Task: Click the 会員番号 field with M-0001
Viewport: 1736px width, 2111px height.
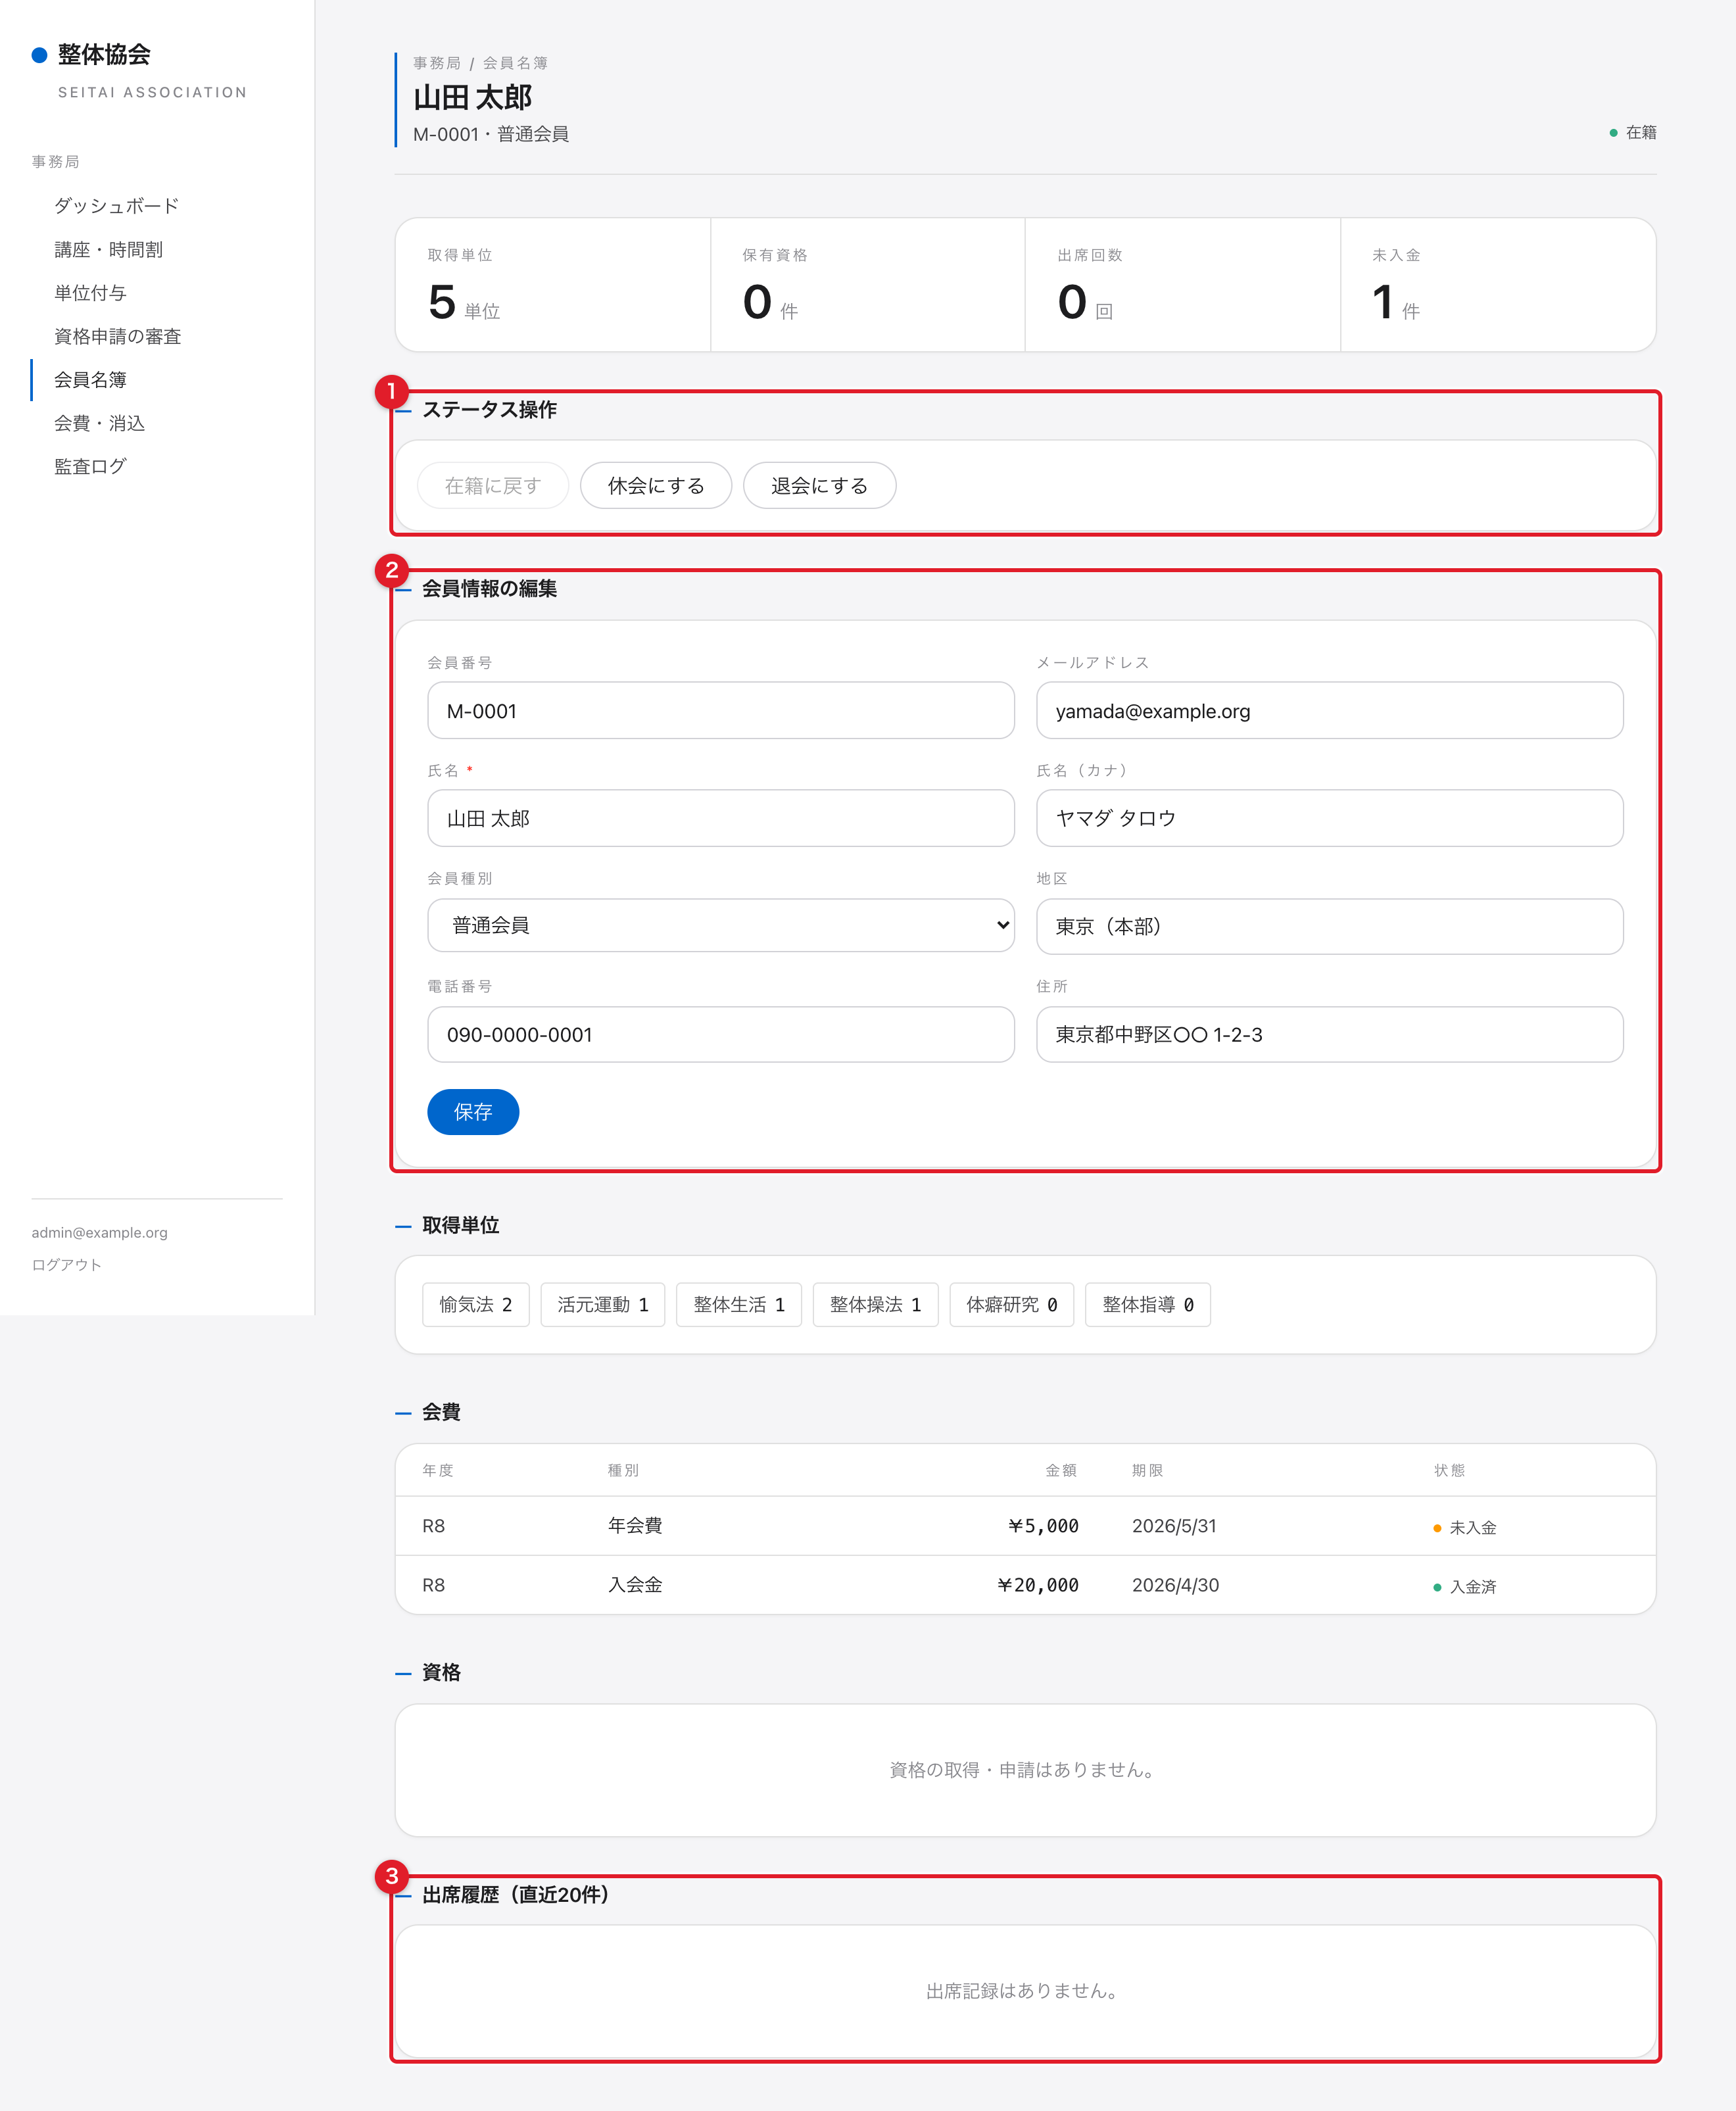Action: pos(720,711)
